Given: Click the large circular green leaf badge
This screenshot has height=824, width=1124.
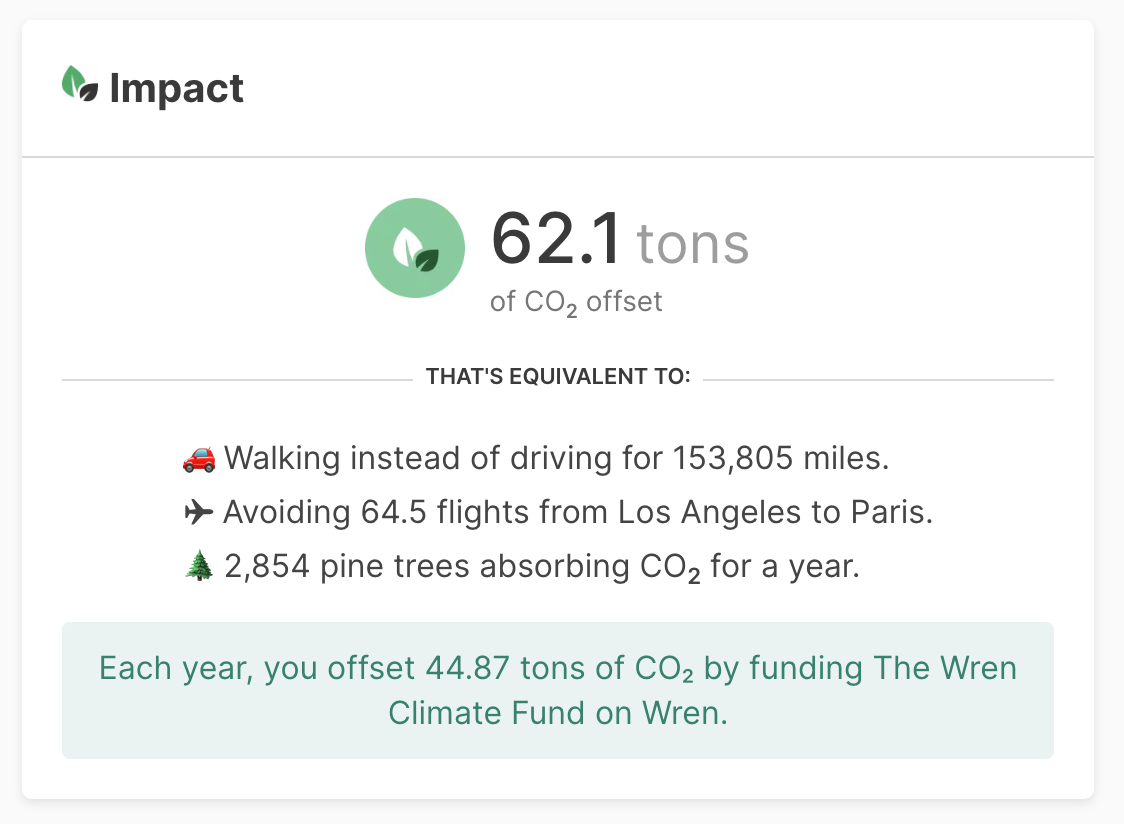Looking at the screenshot, I should click(x=415, y=248).
